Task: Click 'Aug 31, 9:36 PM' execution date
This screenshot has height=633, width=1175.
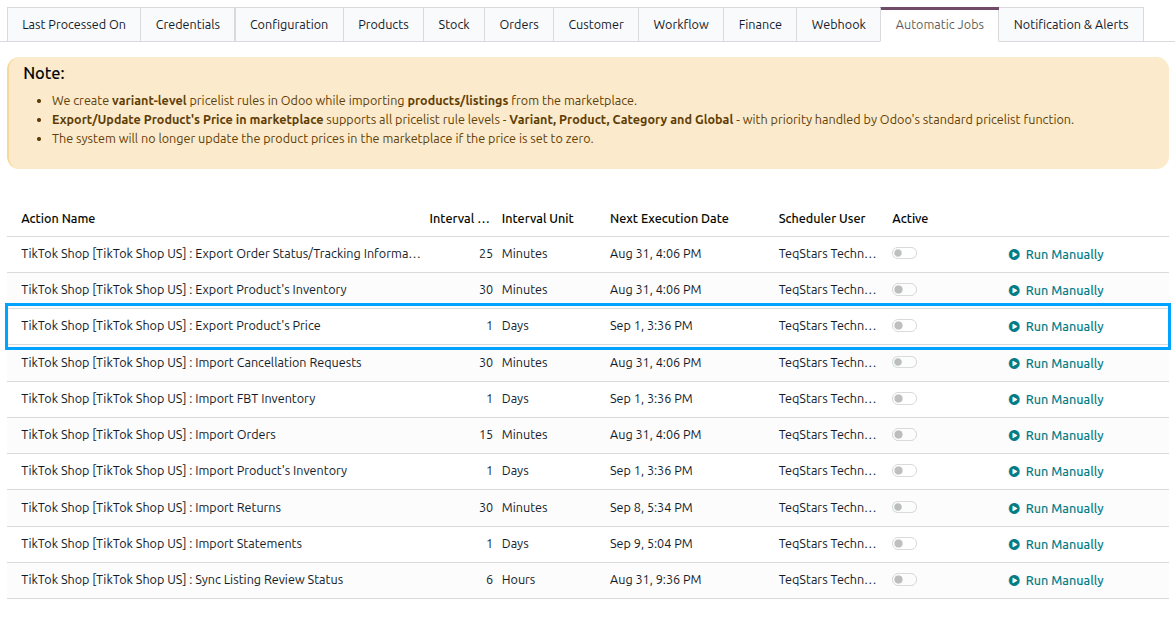Action: (656, 579)
